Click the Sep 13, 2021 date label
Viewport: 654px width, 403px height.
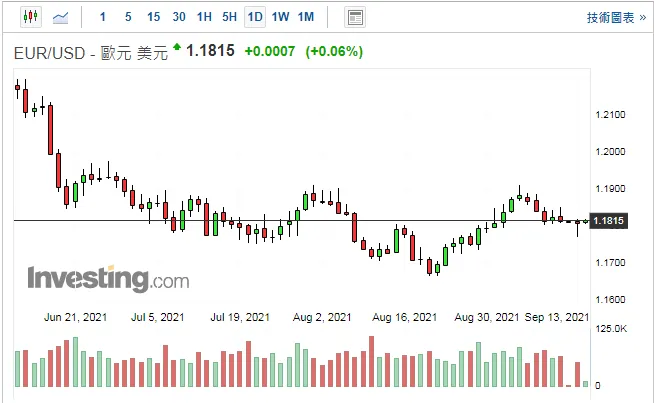click(x=557, y=317)
